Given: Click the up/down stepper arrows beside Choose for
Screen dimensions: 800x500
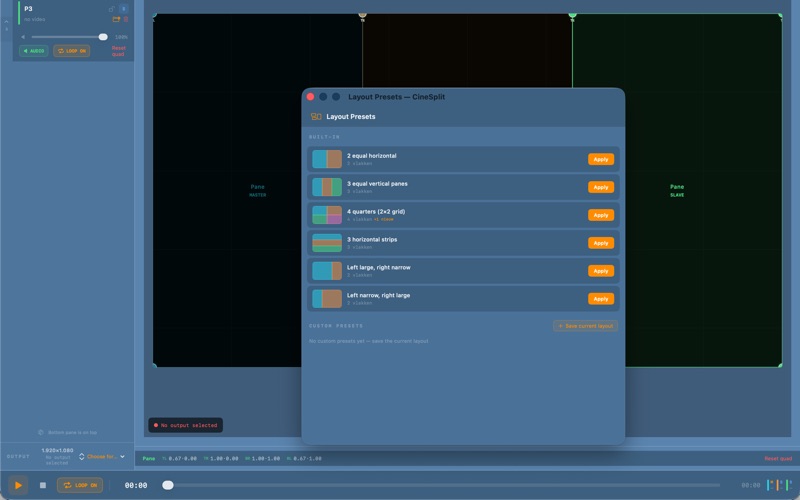Looking at the screenshot, I should (81, 457).
